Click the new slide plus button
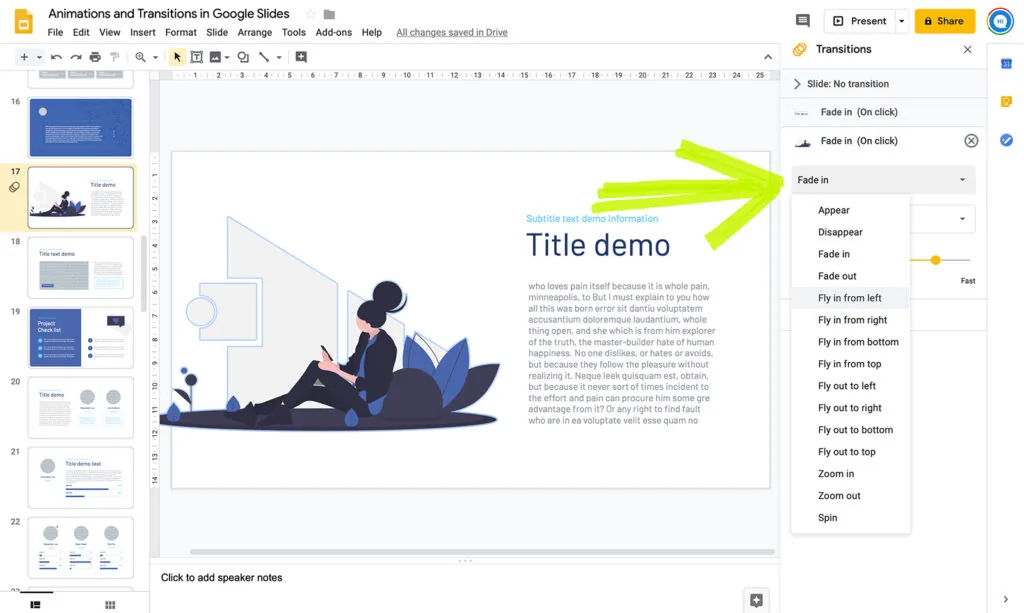Viewport: 1024px width, 613px height. click(x=24, y=57)
